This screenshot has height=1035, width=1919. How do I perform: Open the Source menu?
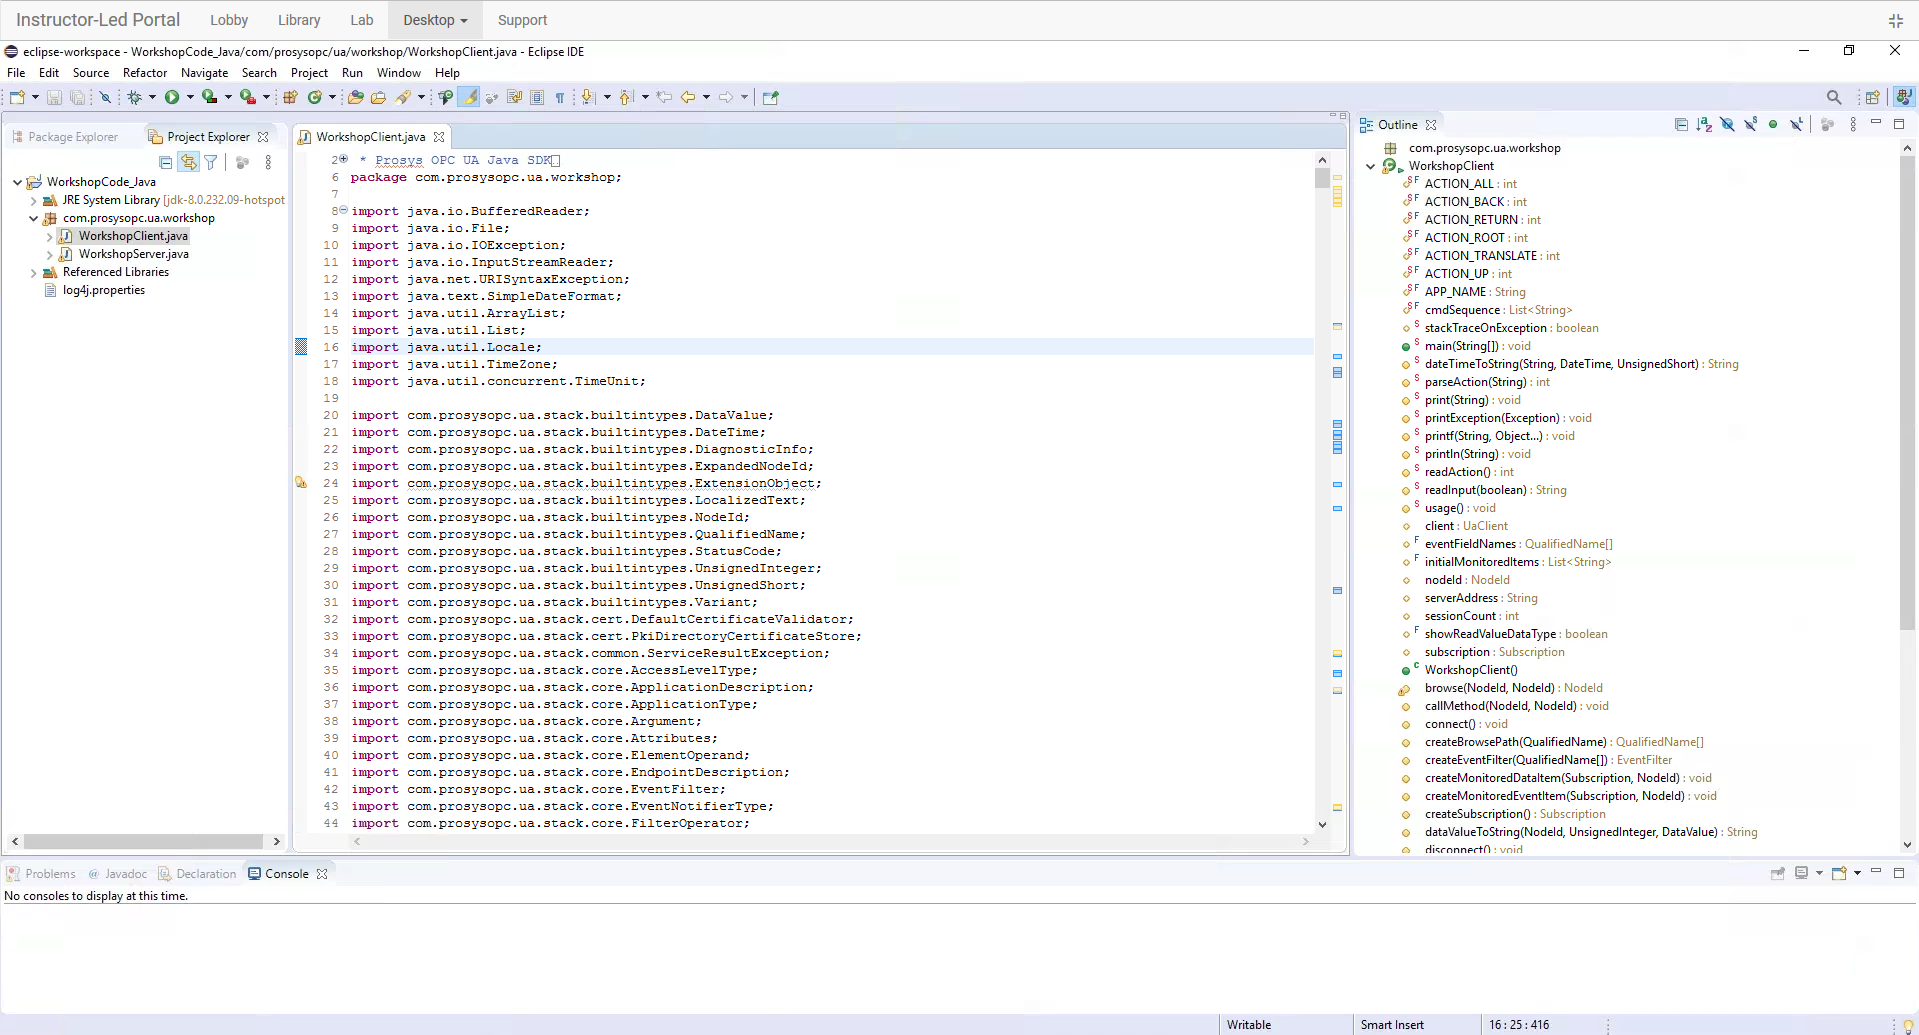click(91, 73)
